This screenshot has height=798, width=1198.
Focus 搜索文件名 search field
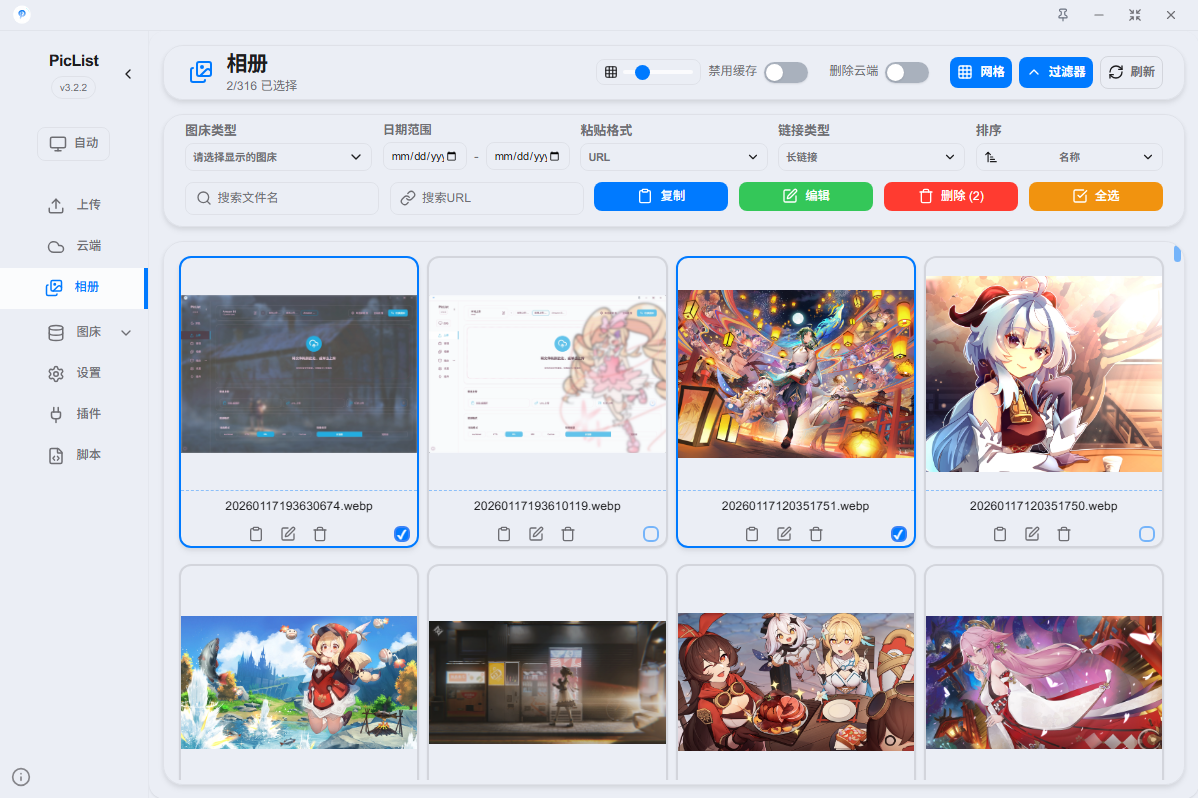click(x=282, y=198)
